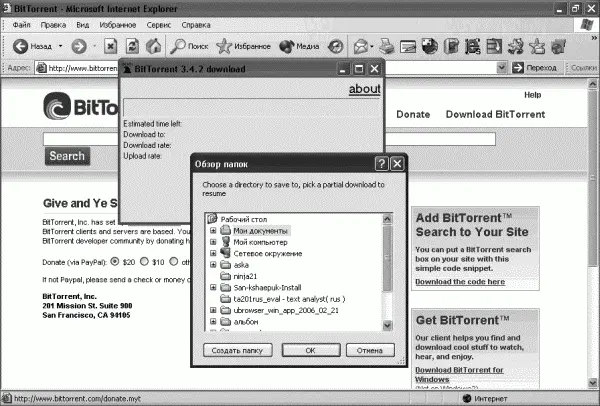Open the Справка menu
600x406 pixels.
point(196,25)
